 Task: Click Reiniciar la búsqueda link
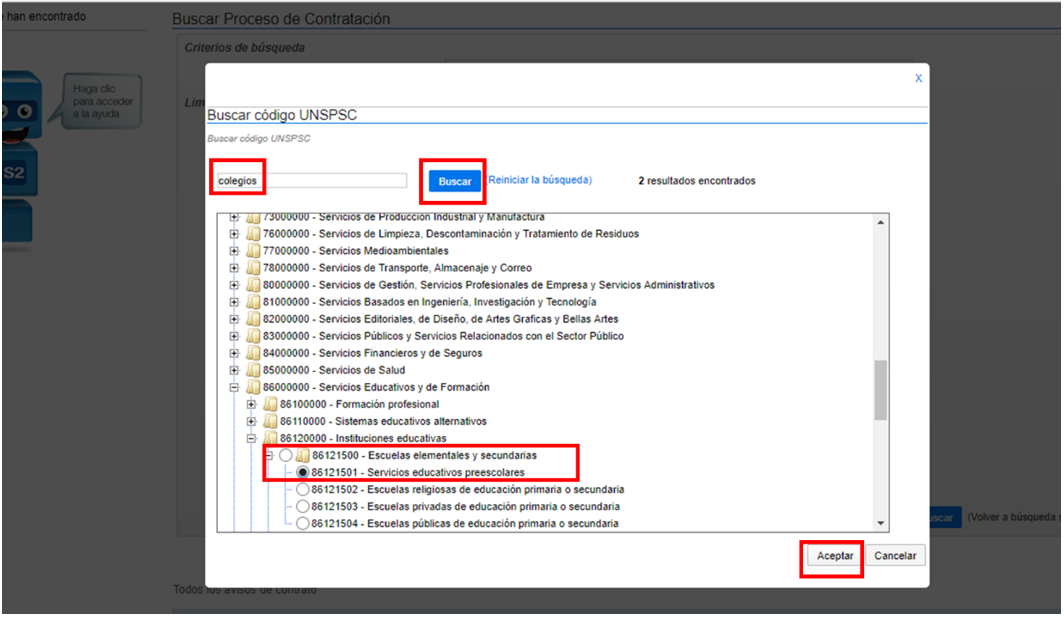coord(540,180)
